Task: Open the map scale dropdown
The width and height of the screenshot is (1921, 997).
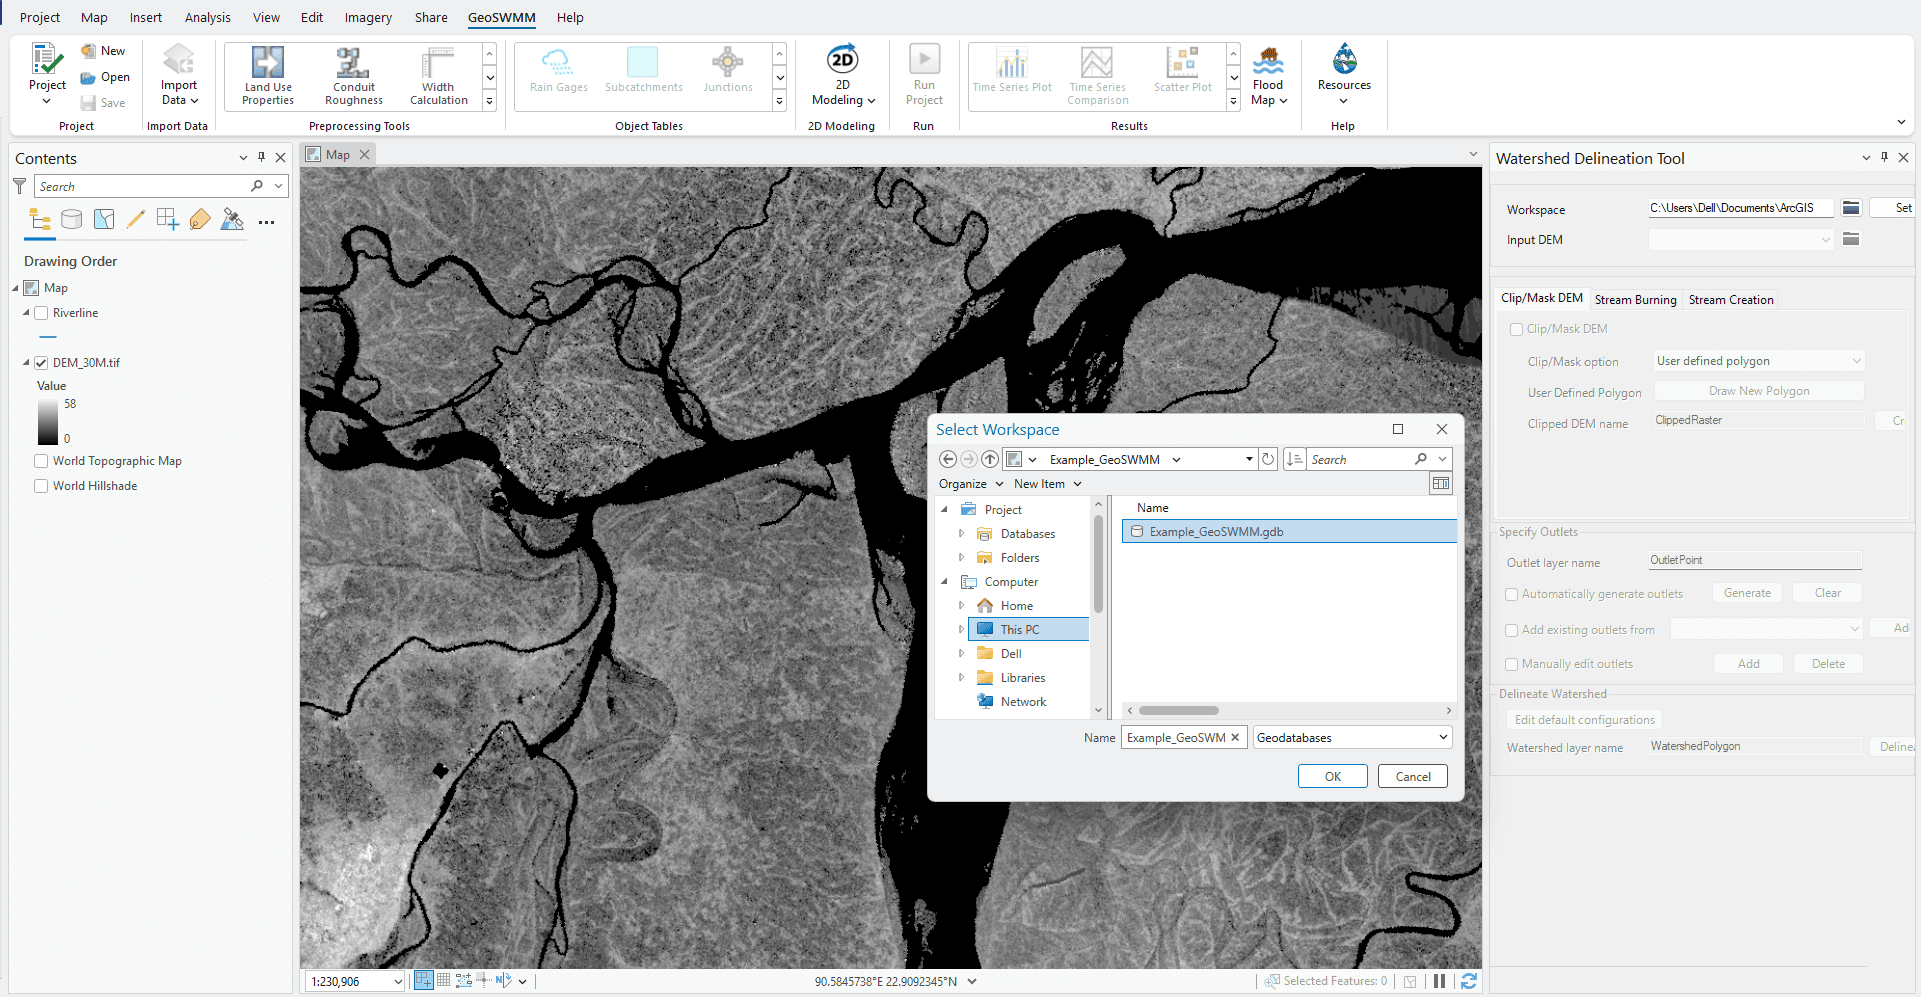Action: [x=397, y=982]
